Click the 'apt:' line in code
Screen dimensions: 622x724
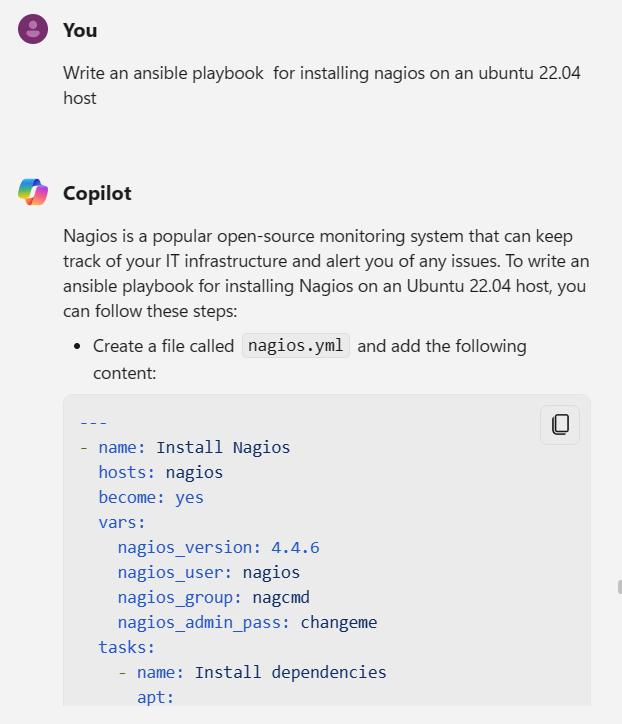click(x=156, y=697)
